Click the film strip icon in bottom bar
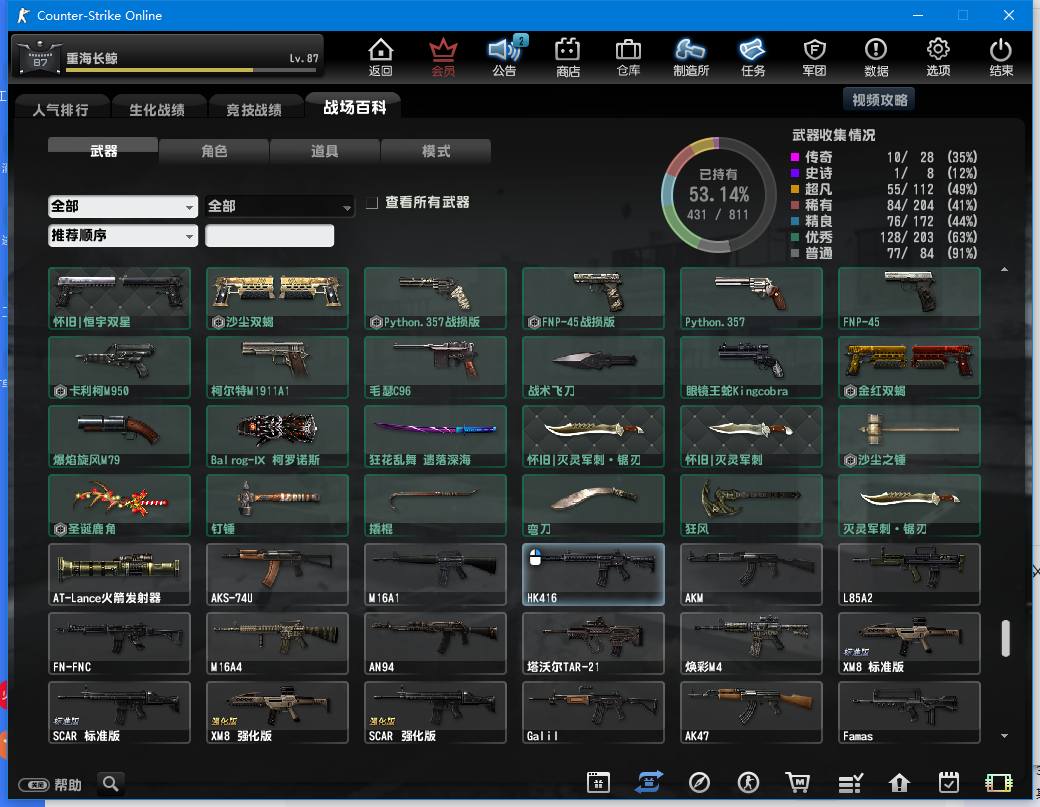Image resolution: width=1040 pixels, height=807 pixels. pyautogui.click(x=998, y=783)
